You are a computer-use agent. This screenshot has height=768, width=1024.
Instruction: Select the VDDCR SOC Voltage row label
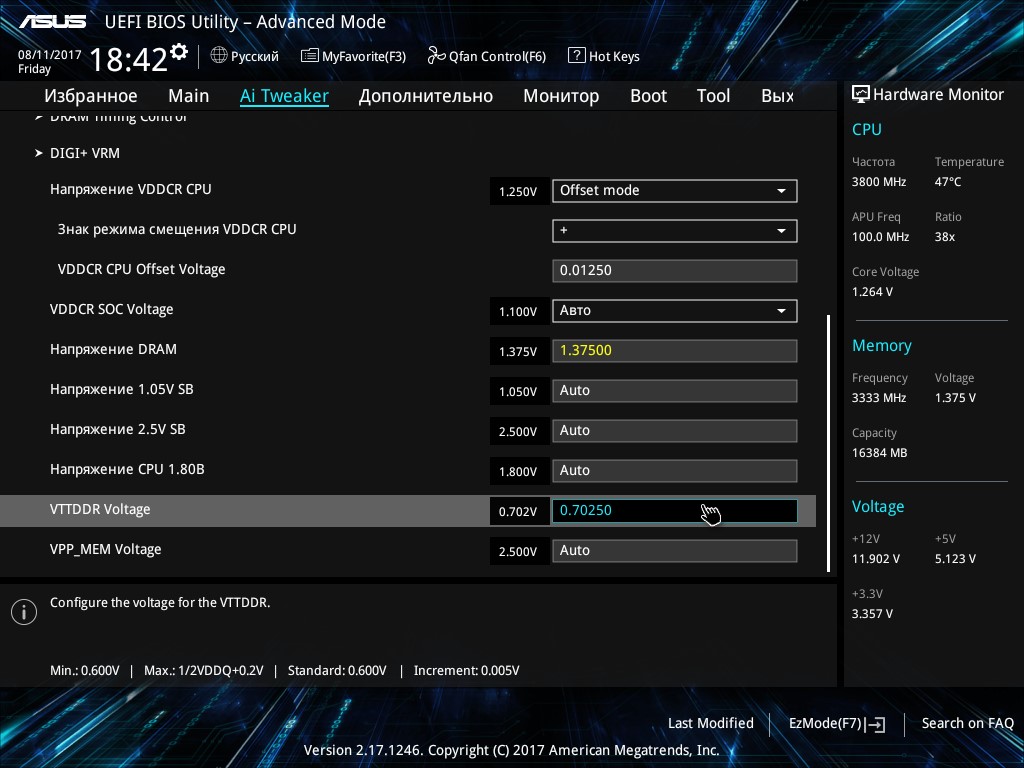(112, 310)
